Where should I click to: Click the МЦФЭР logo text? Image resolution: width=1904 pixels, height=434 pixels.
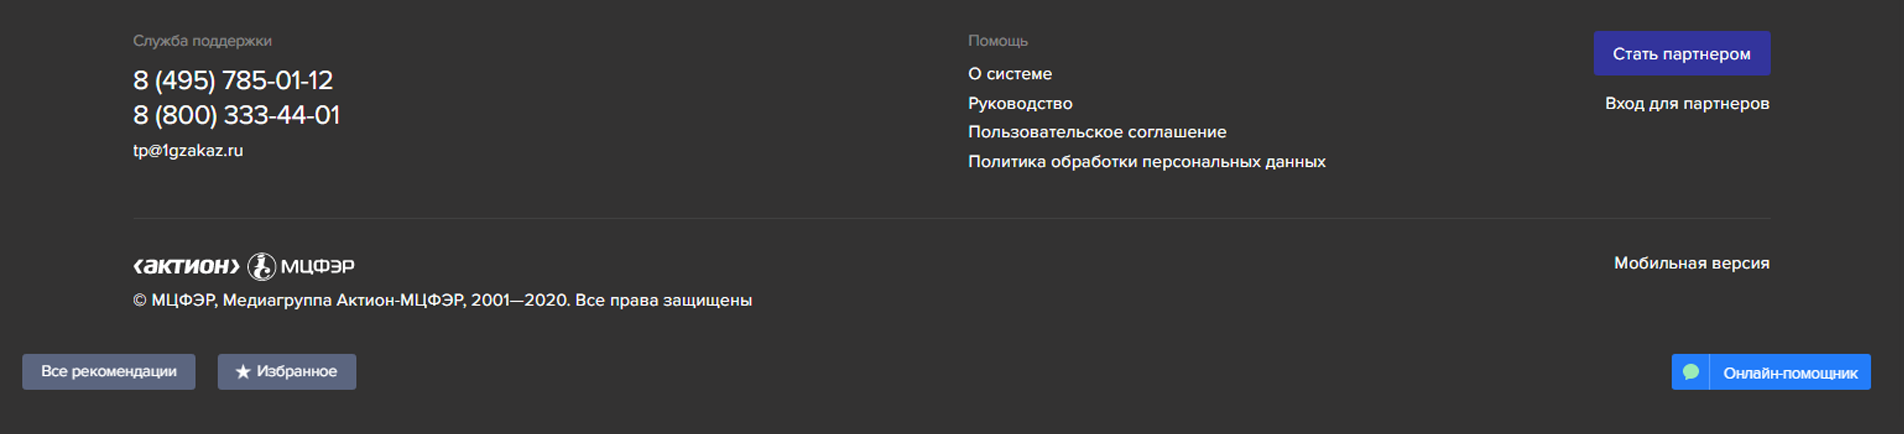click(x=318, y=266)
